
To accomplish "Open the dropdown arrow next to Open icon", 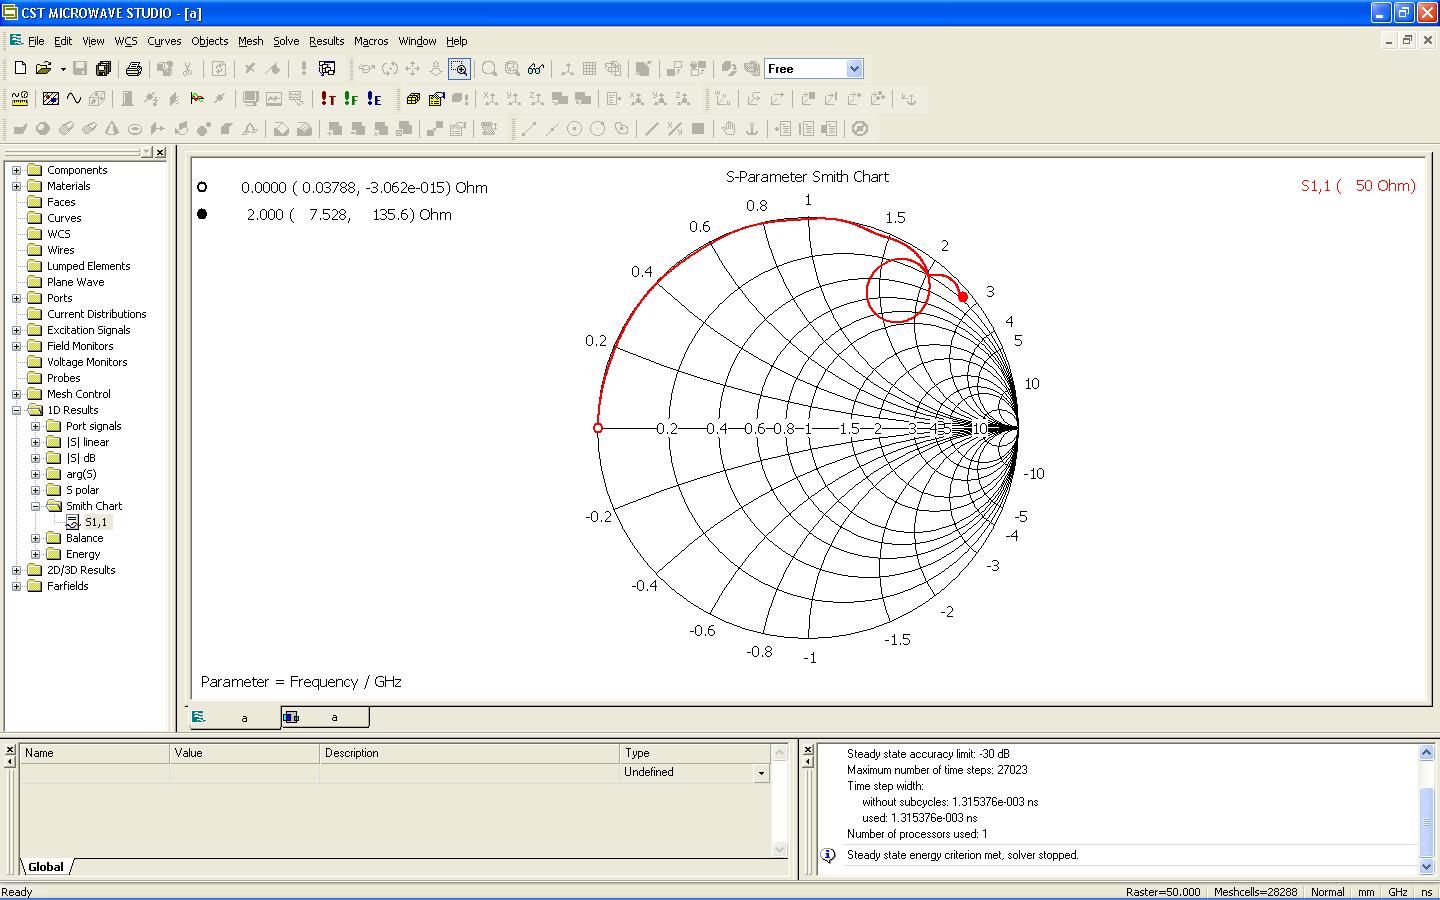I will pyautogui.click(x=62, y=69).
